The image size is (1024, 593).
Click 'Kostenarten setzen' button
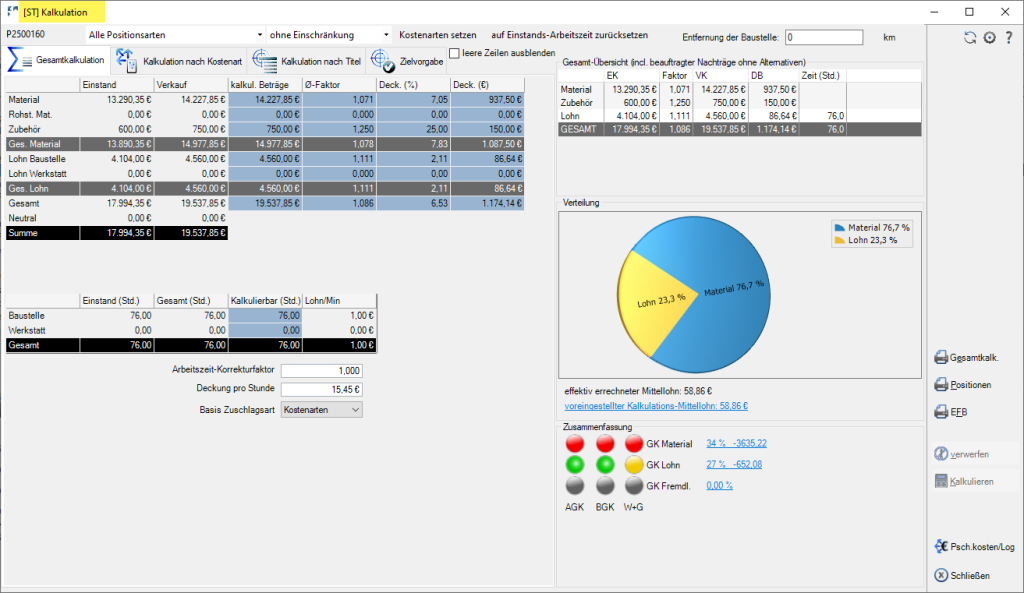click(x=437, y=35)
